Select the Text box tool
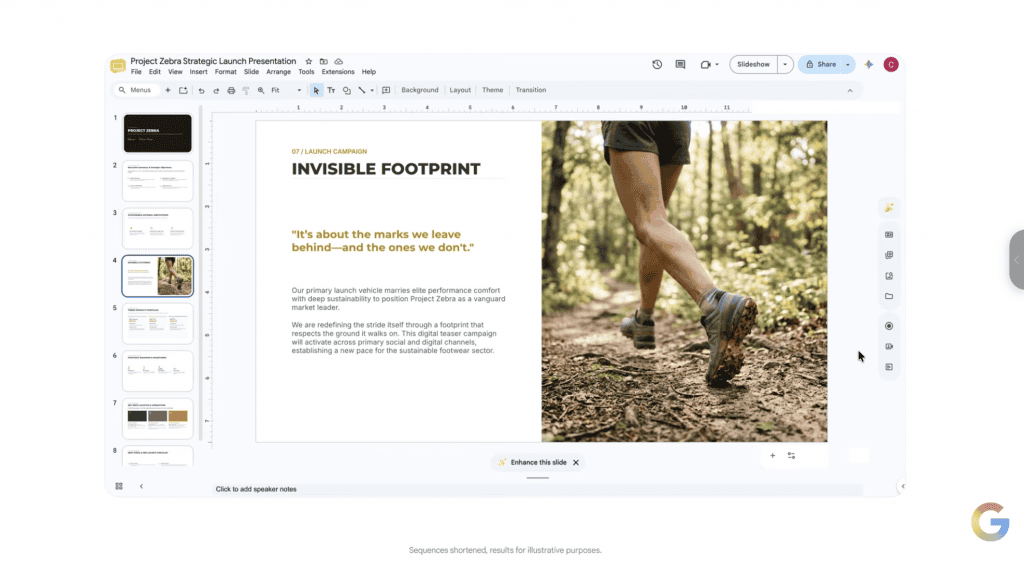1024x561 pixels. [331, 90]
